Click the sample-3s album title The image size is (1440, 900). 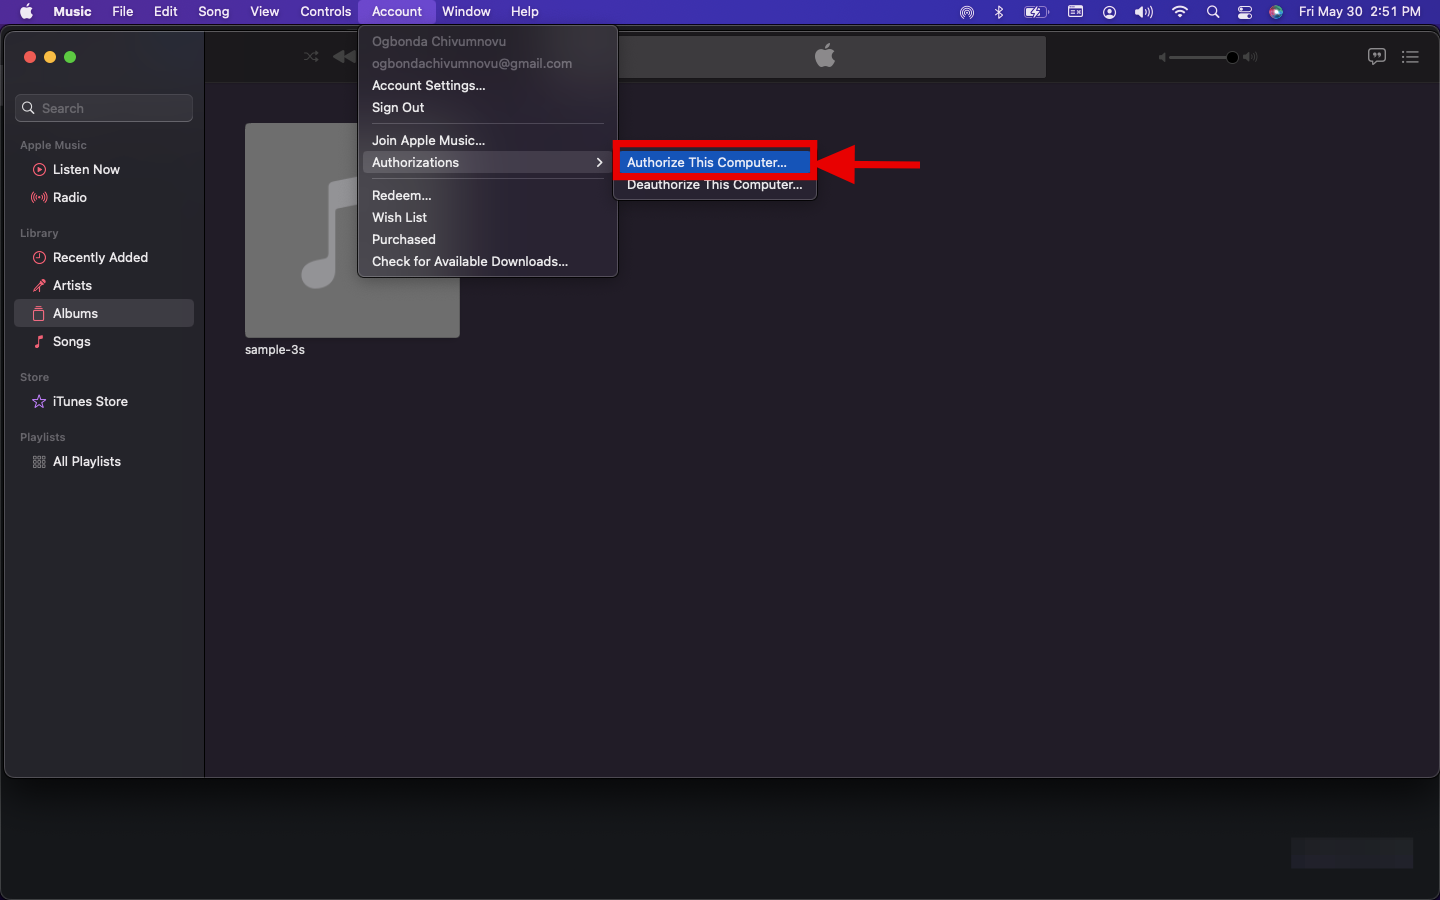(x=275, y=350)
